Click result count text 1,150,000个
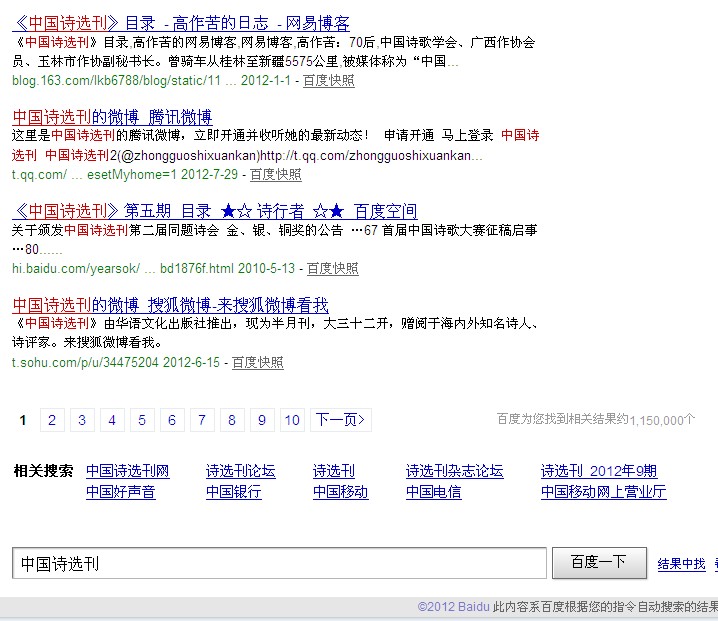718x621 pixels. click(x=662, y=420)
